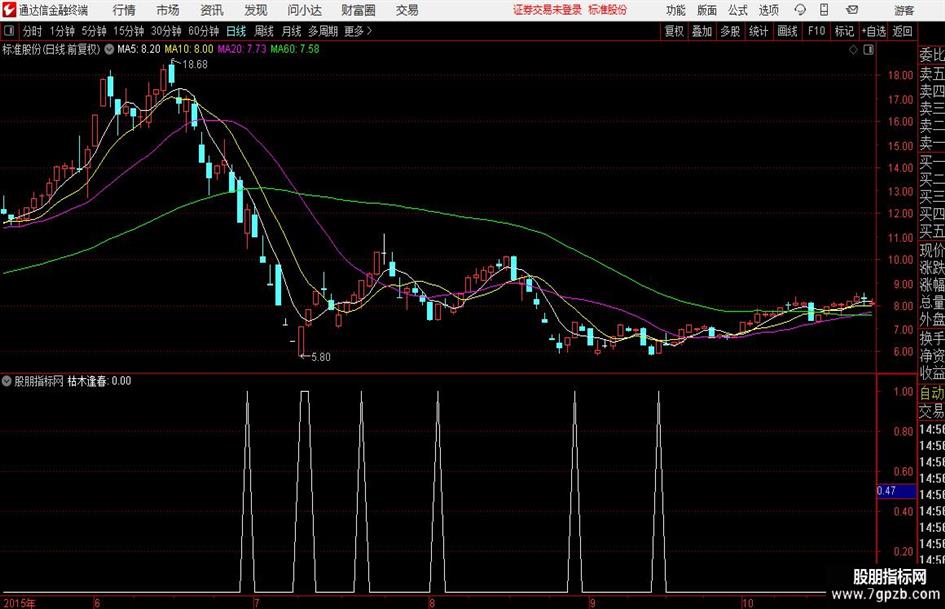This screenshot has width=945, height=609.
Task: Open the 问小达 menu
Action: (x=304, y=10)
